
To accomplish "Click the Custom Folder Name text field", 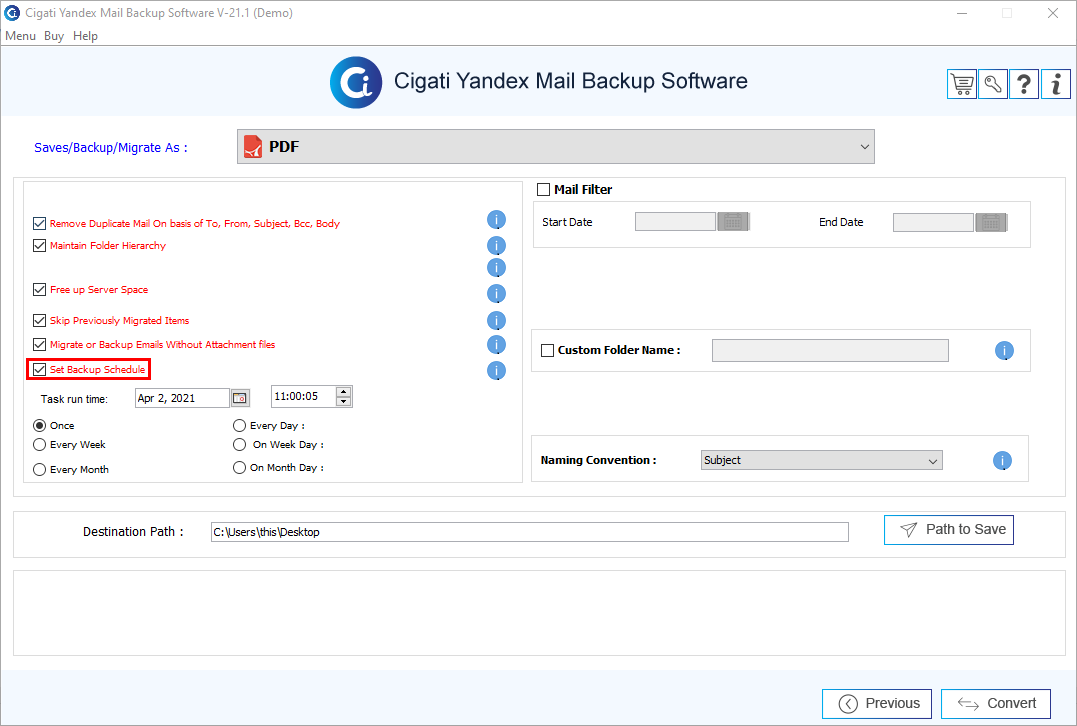I will point(830,350).
